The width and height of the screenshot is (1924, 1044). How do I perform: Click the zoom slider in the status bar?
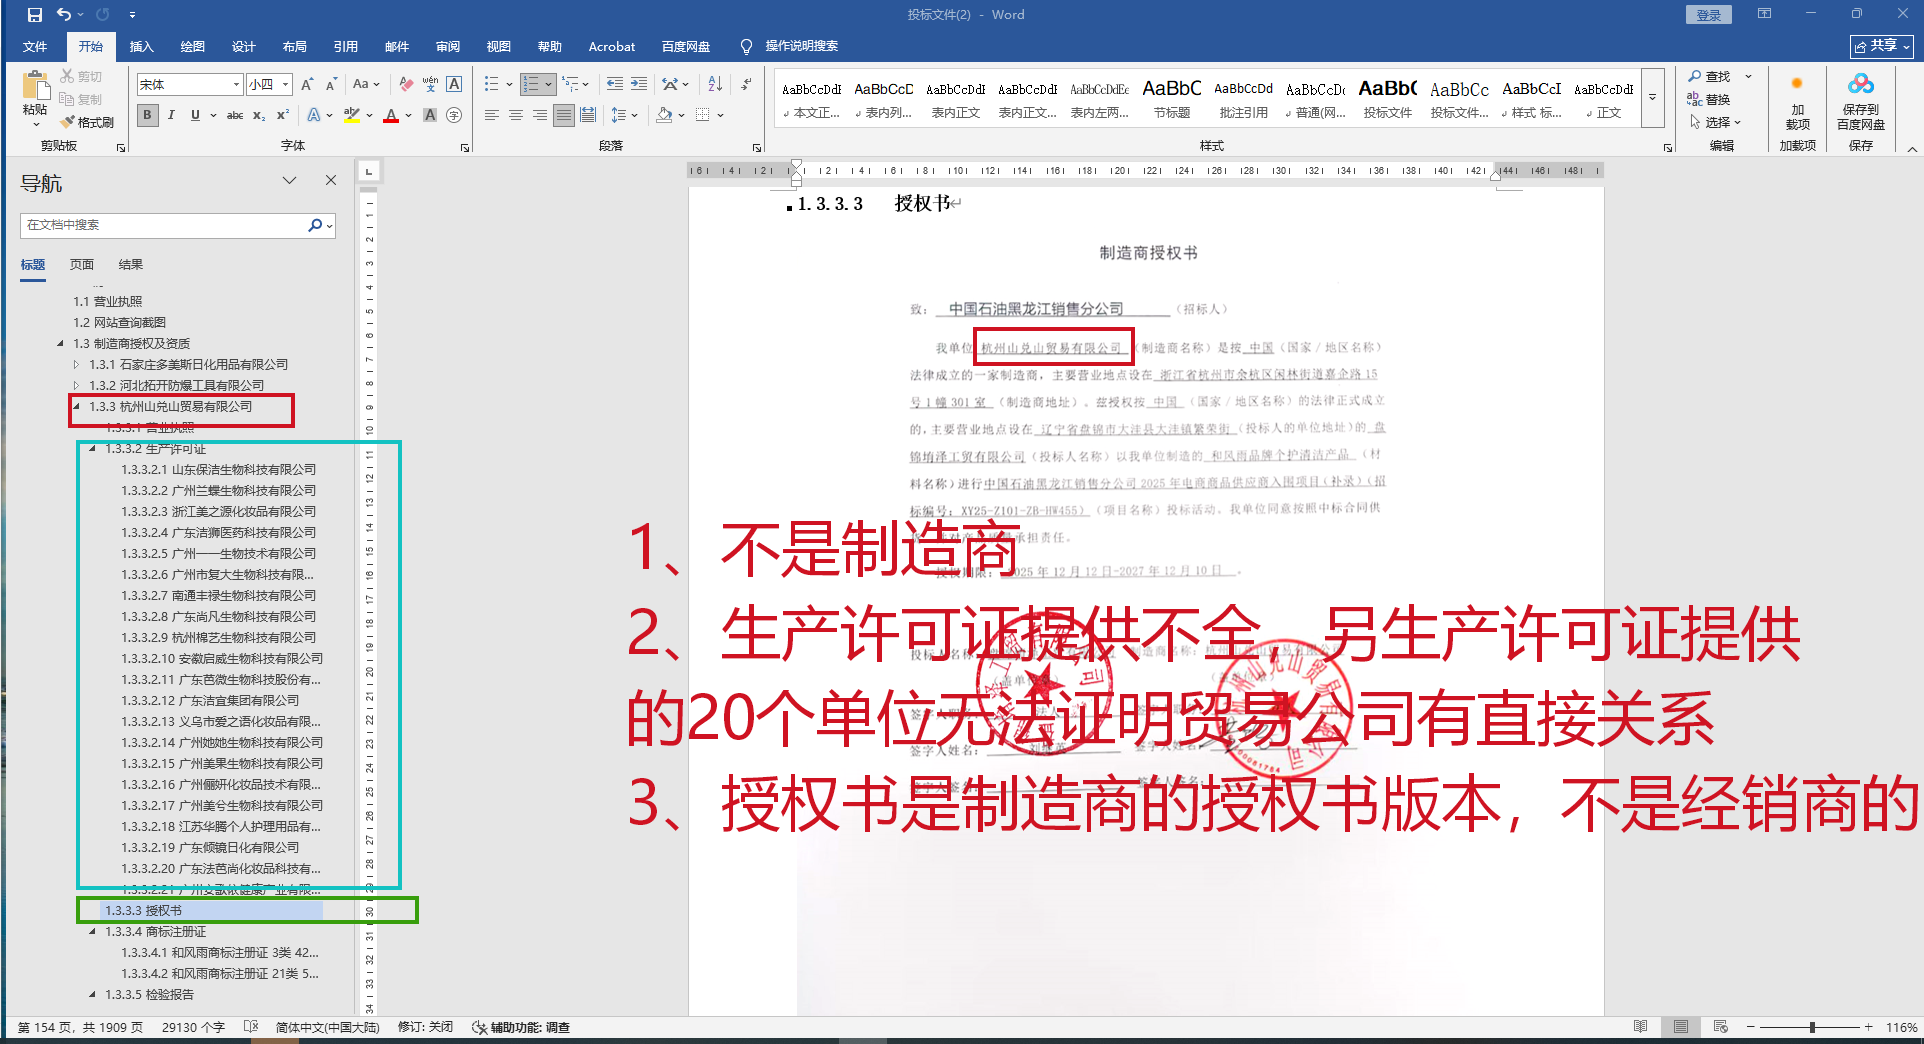tap(1810, 1027)
